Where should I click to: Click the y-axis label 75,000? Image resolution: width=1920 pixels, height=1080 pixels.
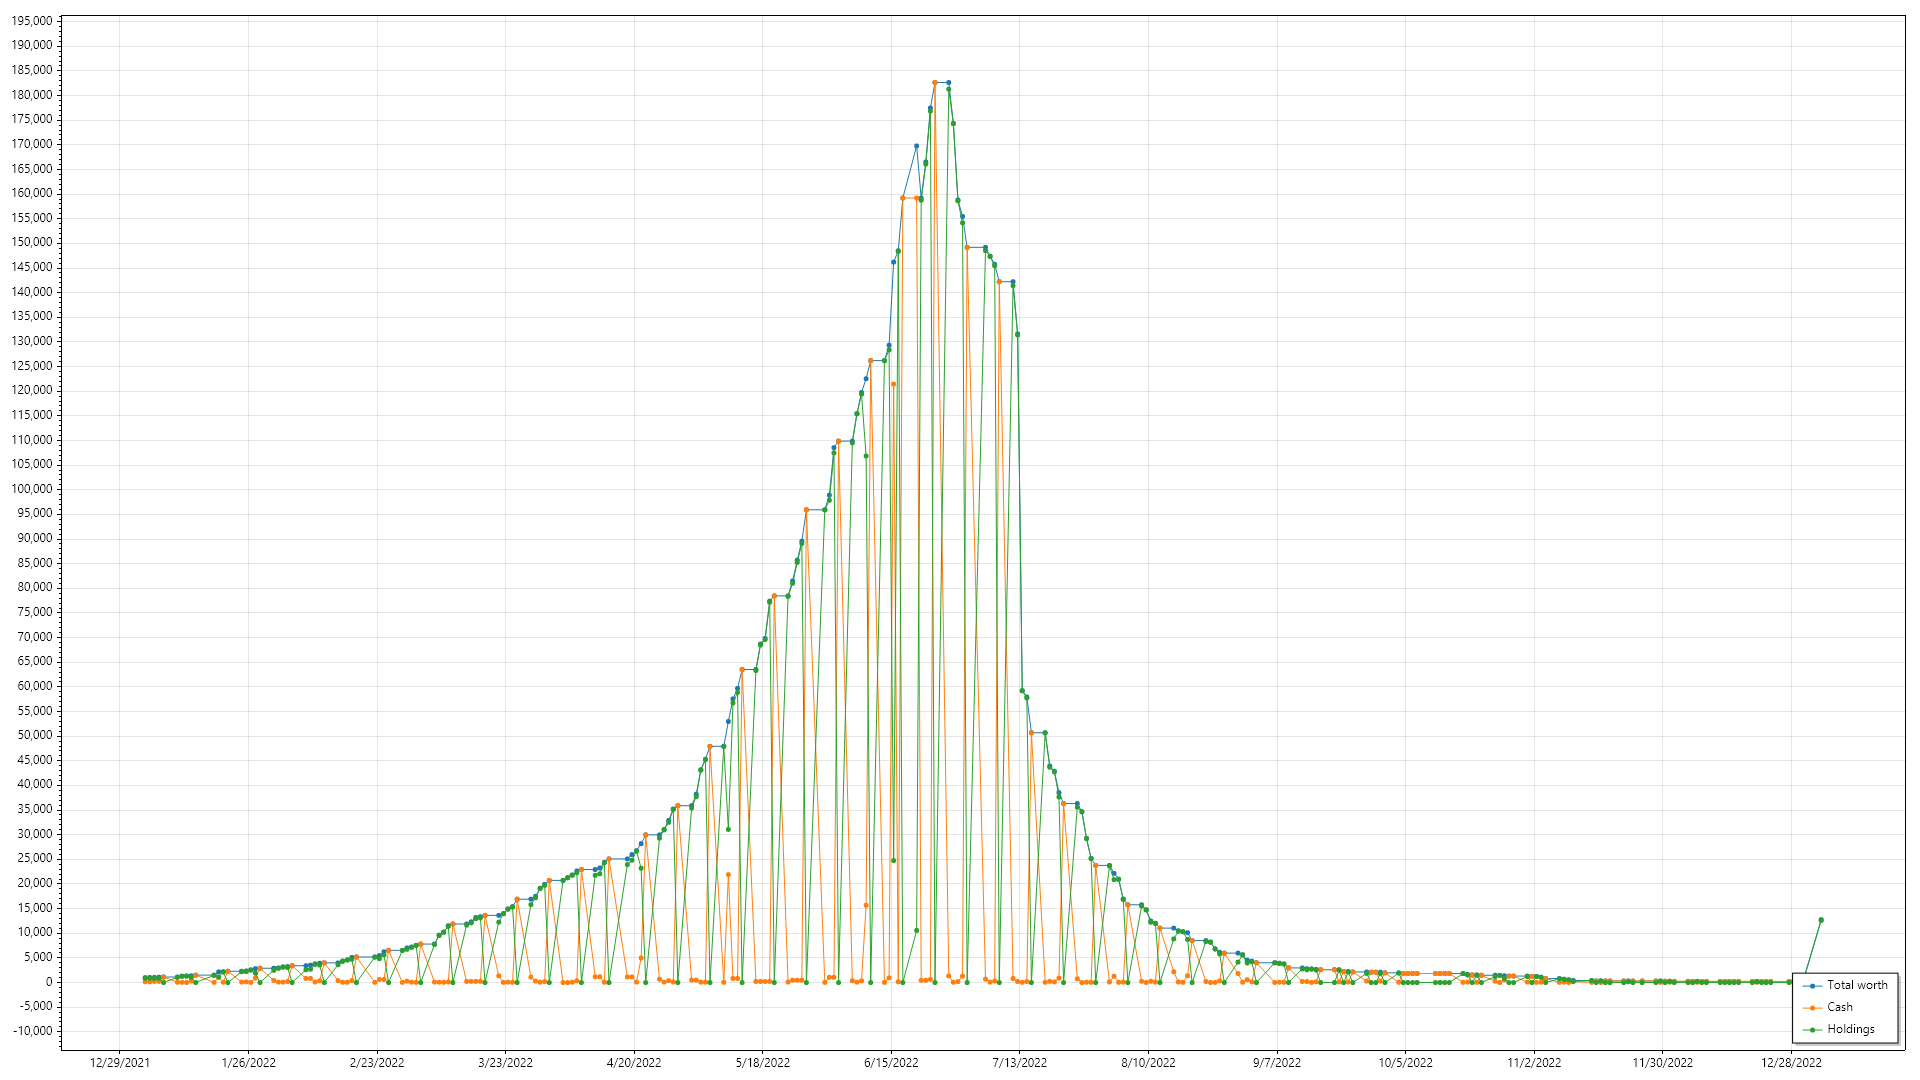34,612
